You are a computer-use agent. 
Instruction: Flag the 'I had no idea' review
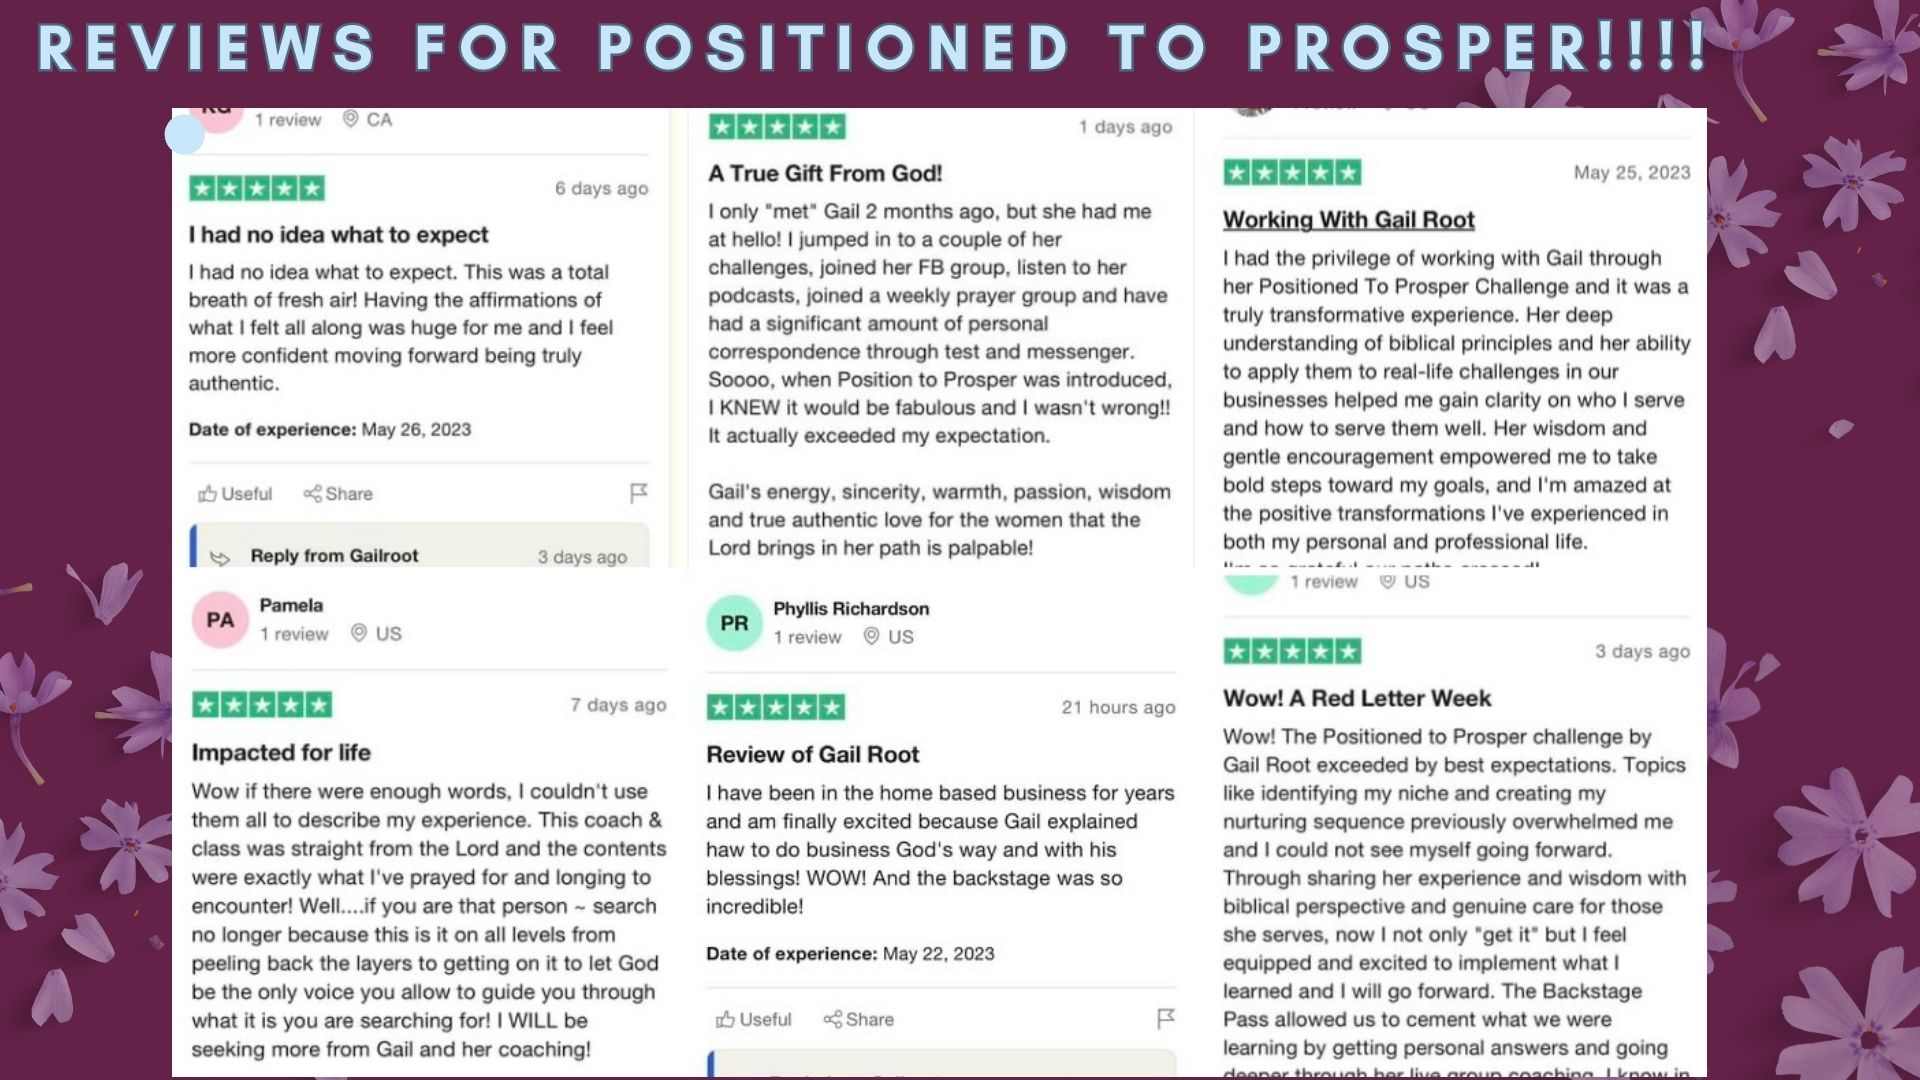638,493
